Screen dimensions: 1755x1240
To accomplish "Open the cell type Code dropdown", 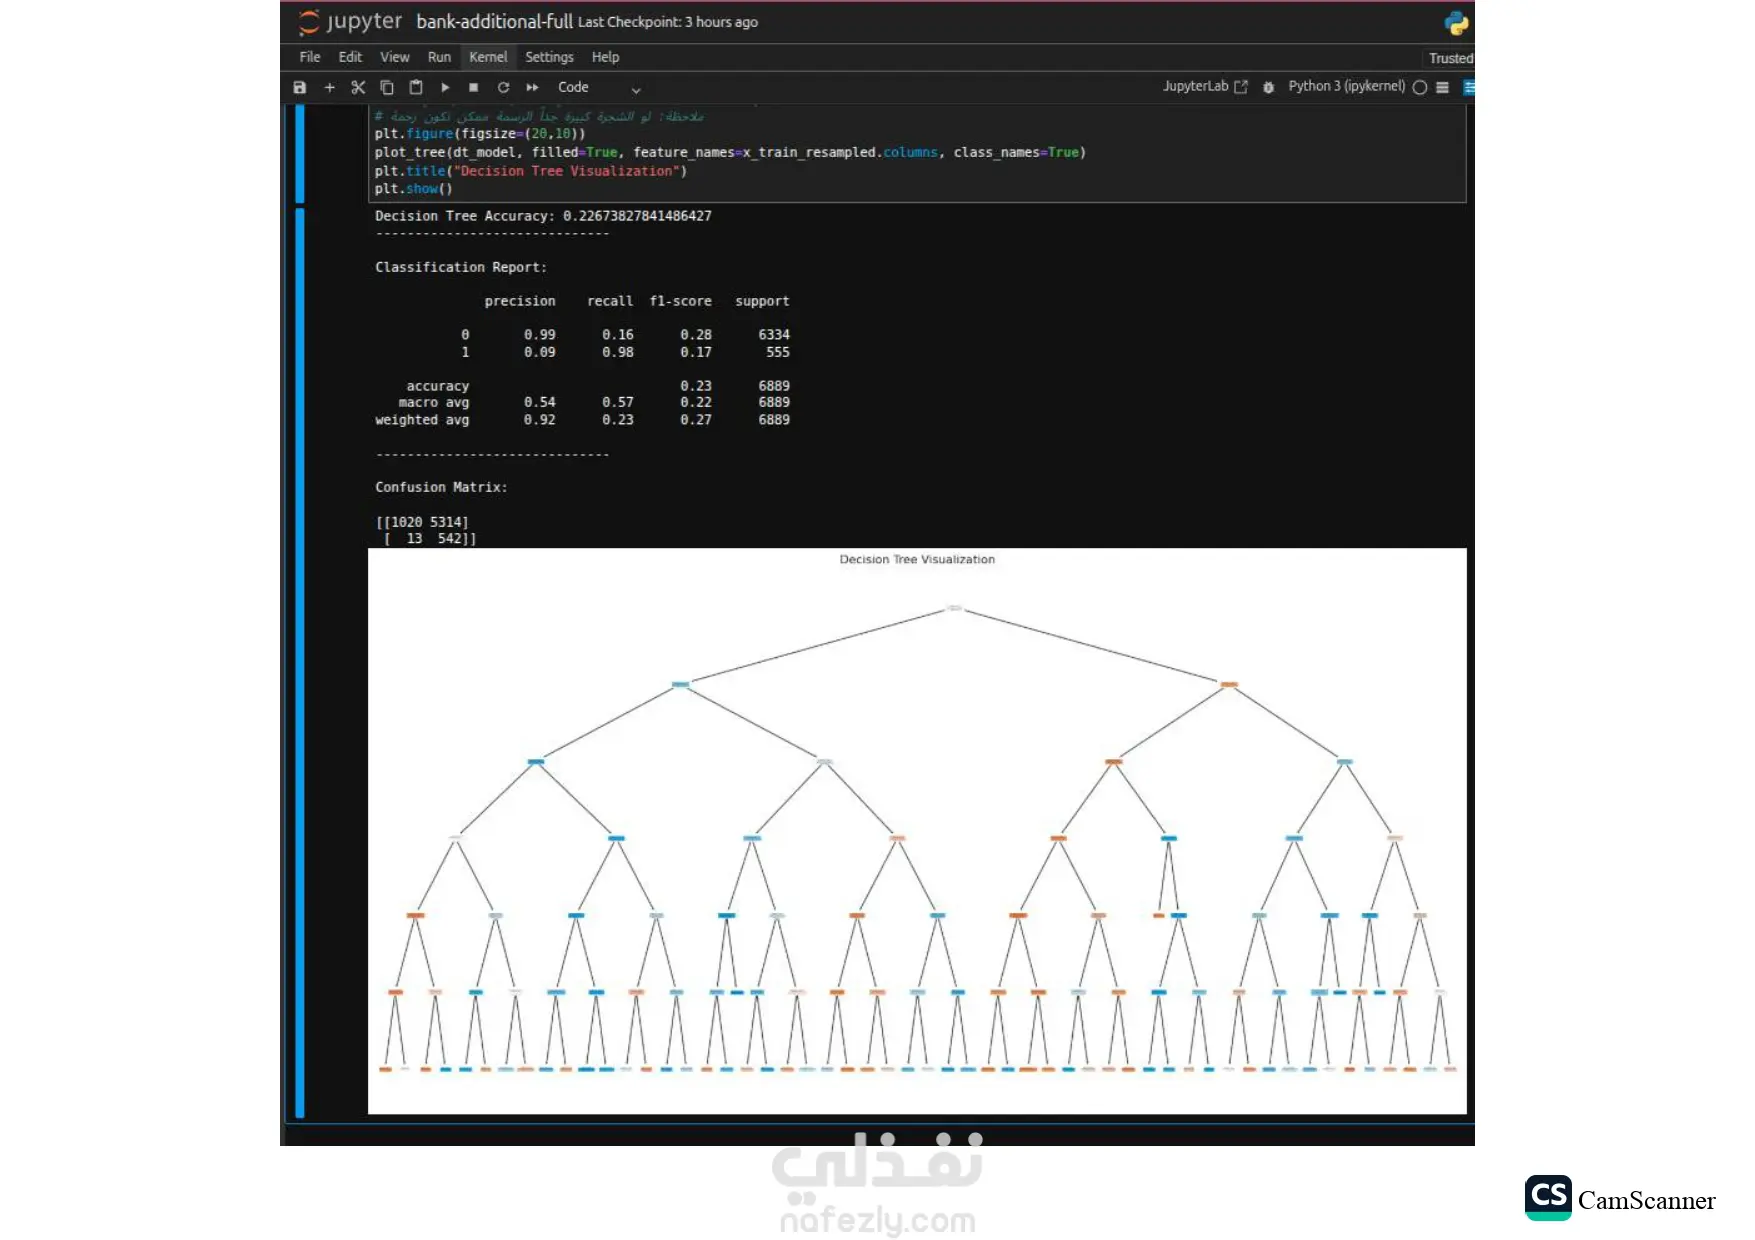I will (599, 88).
